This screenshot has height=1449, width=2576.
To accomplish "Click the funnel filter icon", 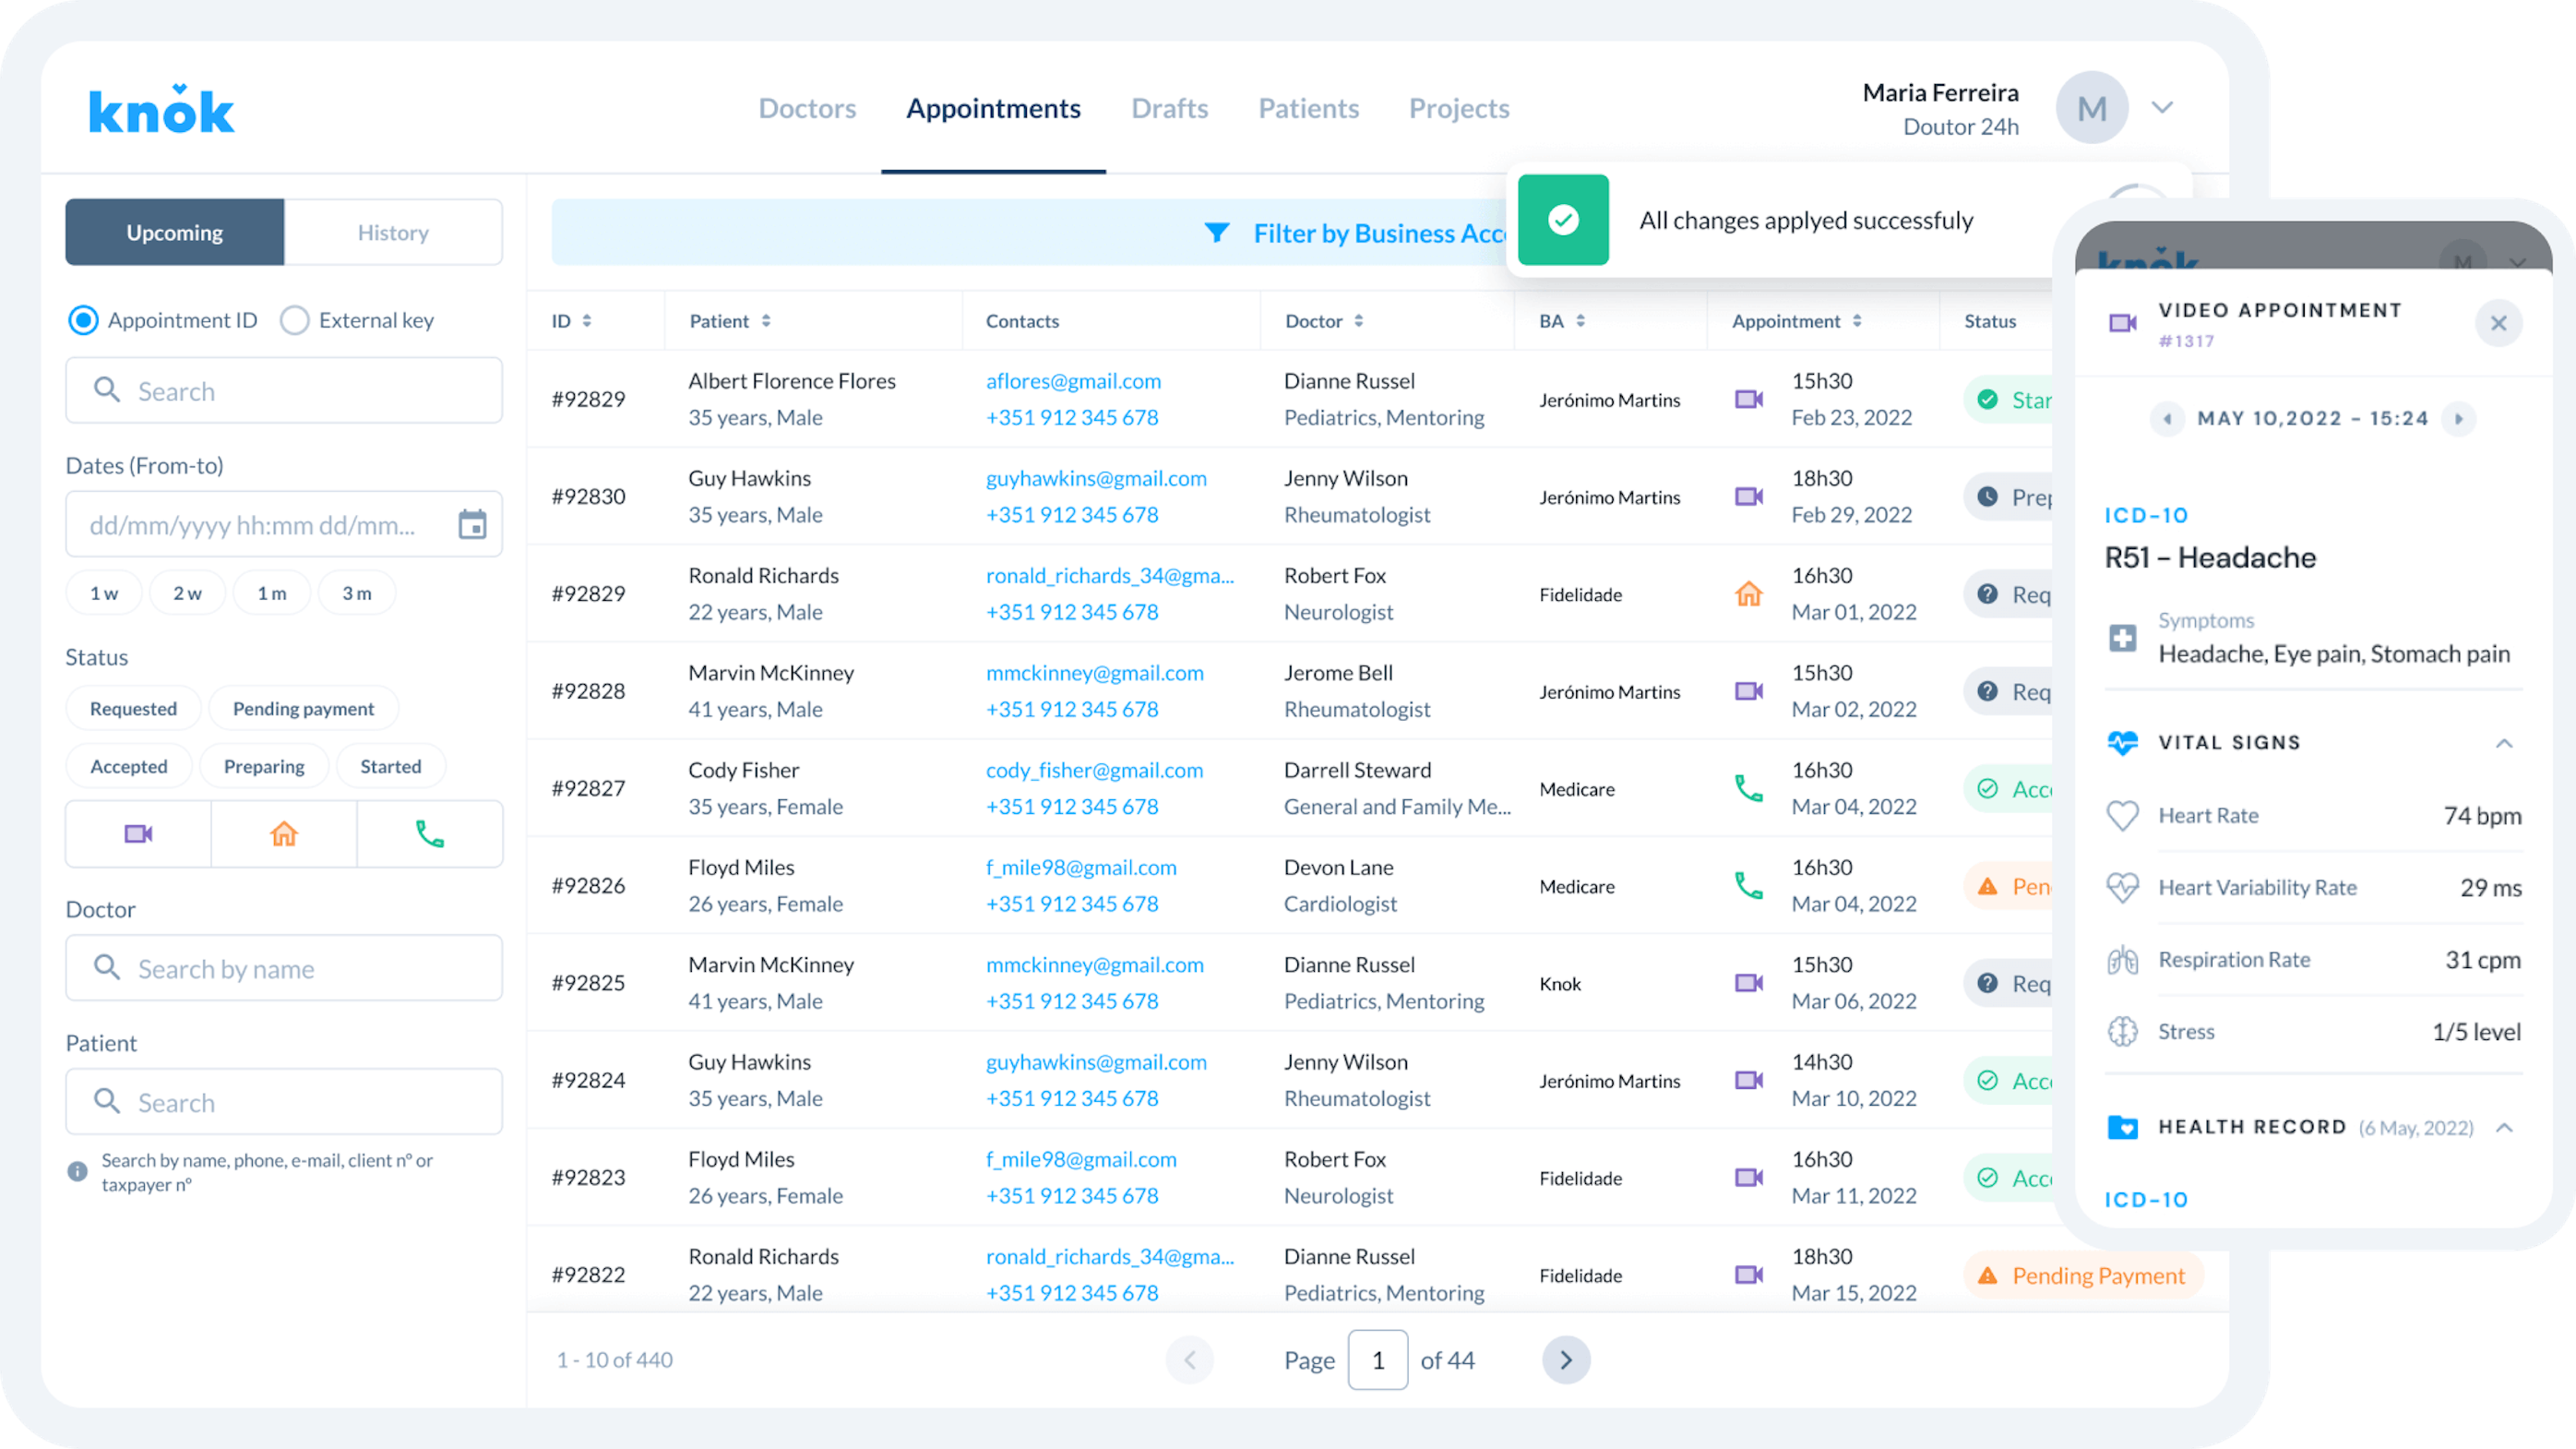I will (x=1216, y=233).
